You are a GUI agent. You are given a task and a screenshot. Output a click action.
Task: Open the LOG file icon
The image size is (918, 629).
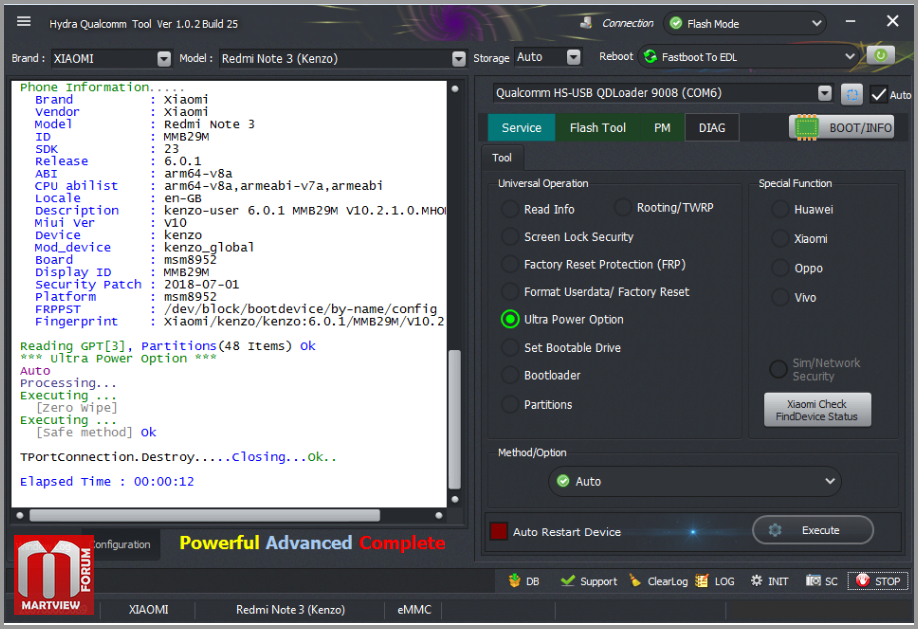702,581
